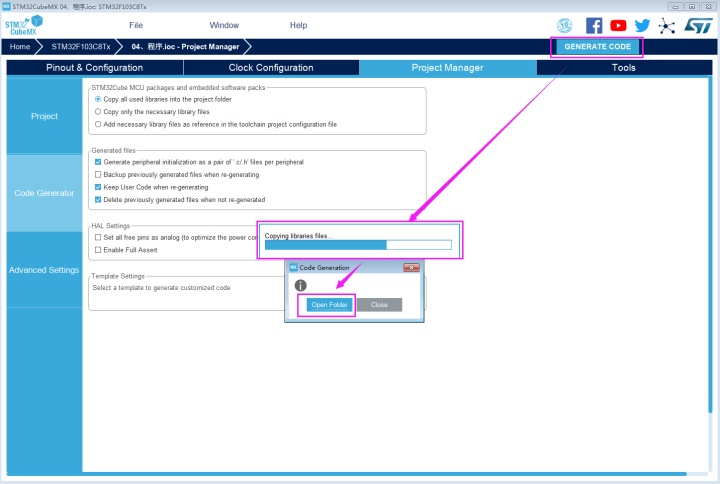The image size is (720, 484).
Task: Click Open Folder in the Code Generation dialog
Action: point(329,304)
